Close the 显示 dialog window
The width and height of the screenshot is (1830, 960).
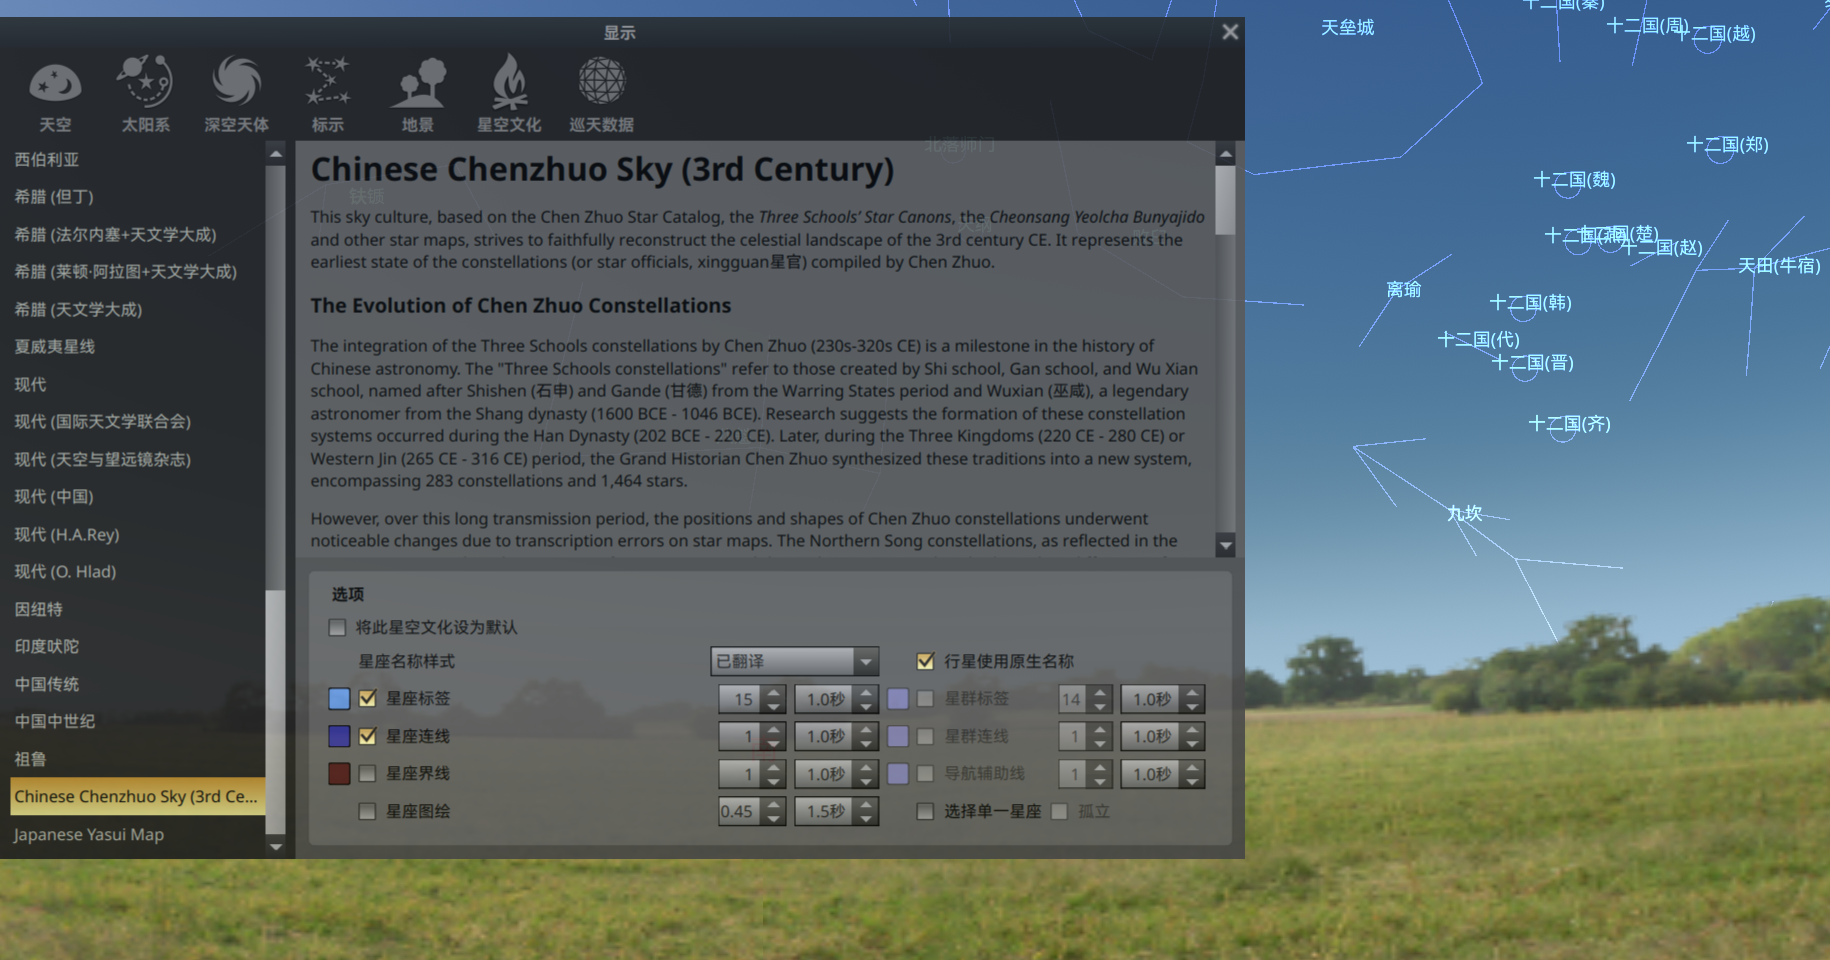tap(1230, 32)
